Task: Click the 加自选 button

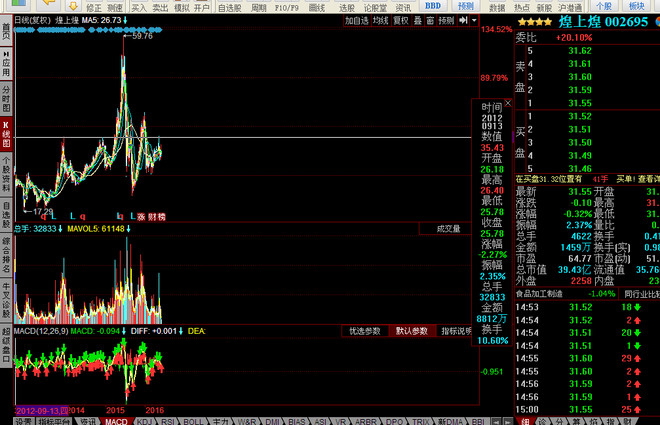Action: pos(357,20)
